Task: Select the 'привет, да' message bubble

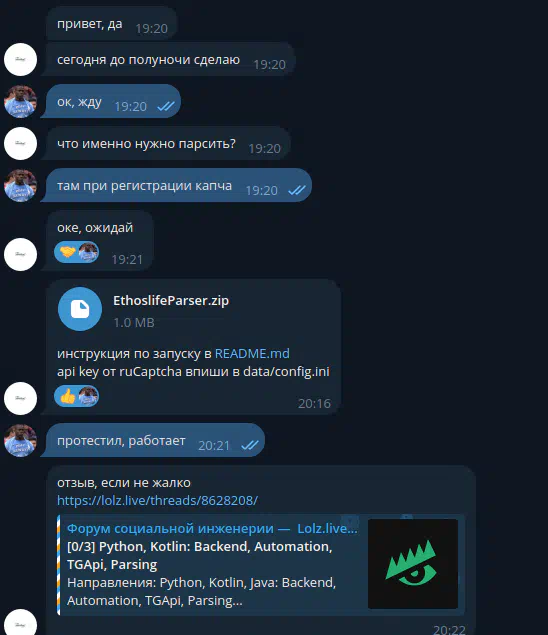Action: [112, 24]
